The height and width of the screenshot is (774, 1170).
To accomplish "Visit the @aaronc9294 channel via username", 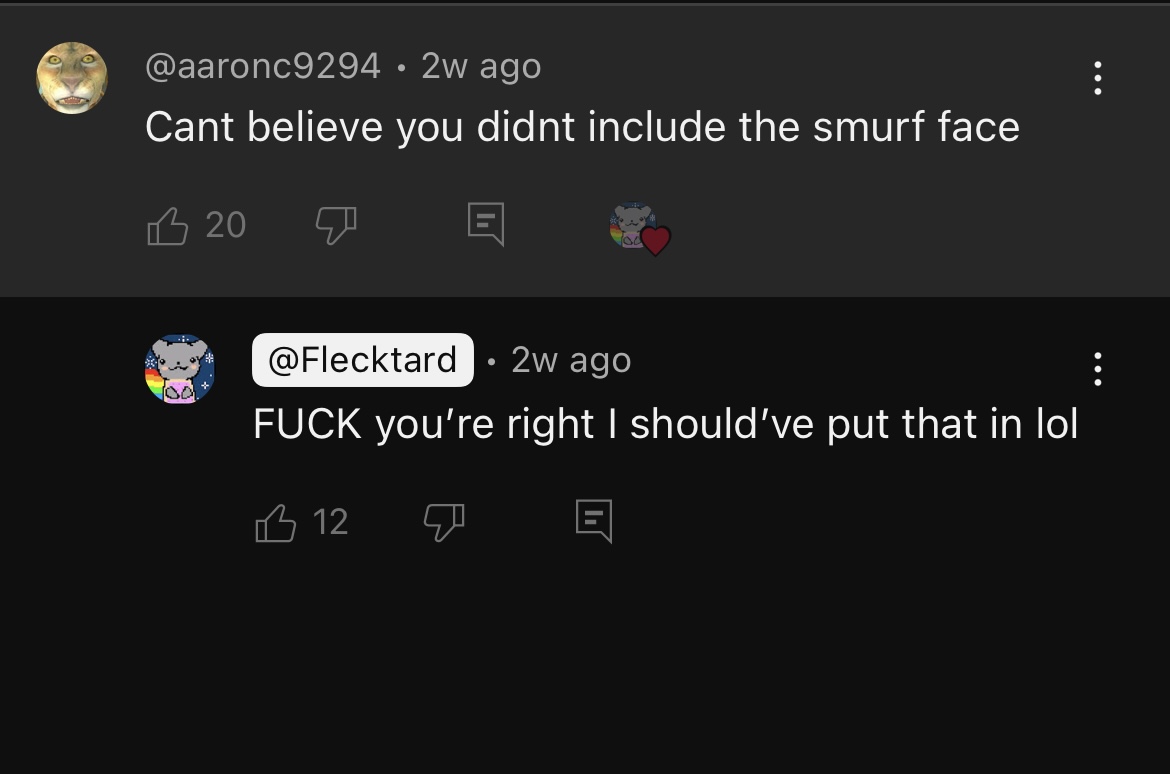I will pos(263,66).
